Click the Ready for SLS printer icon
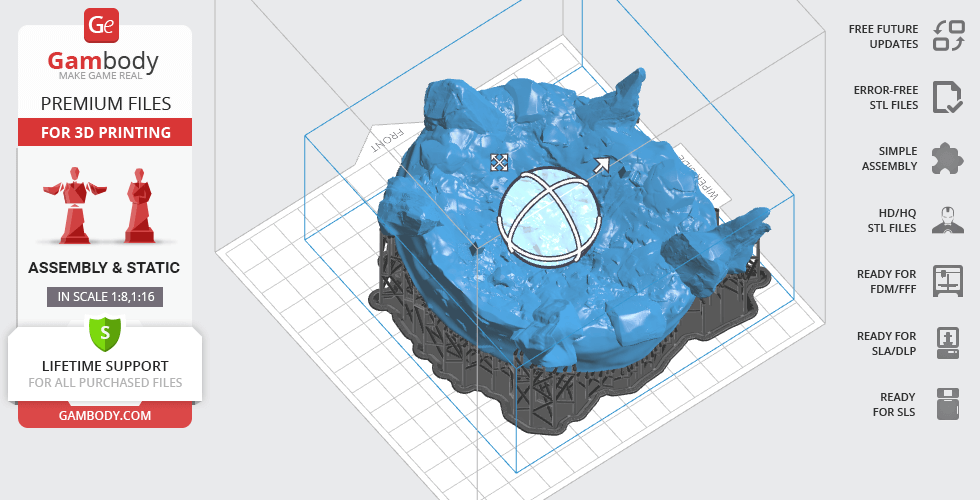980x500 pixels. (947, 404)
